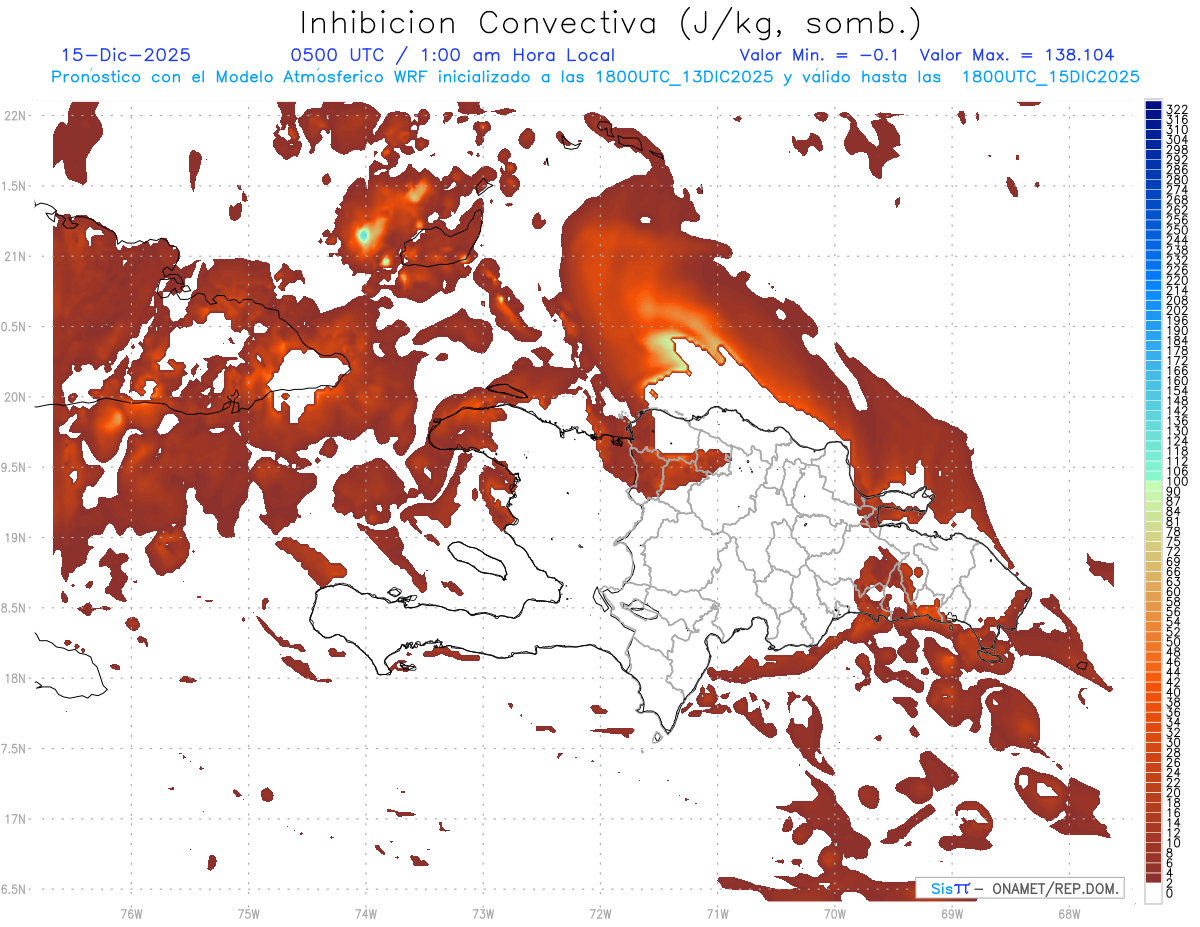Click the '40' color scale value
1200x927 pixels.
tap(1173, 692)
